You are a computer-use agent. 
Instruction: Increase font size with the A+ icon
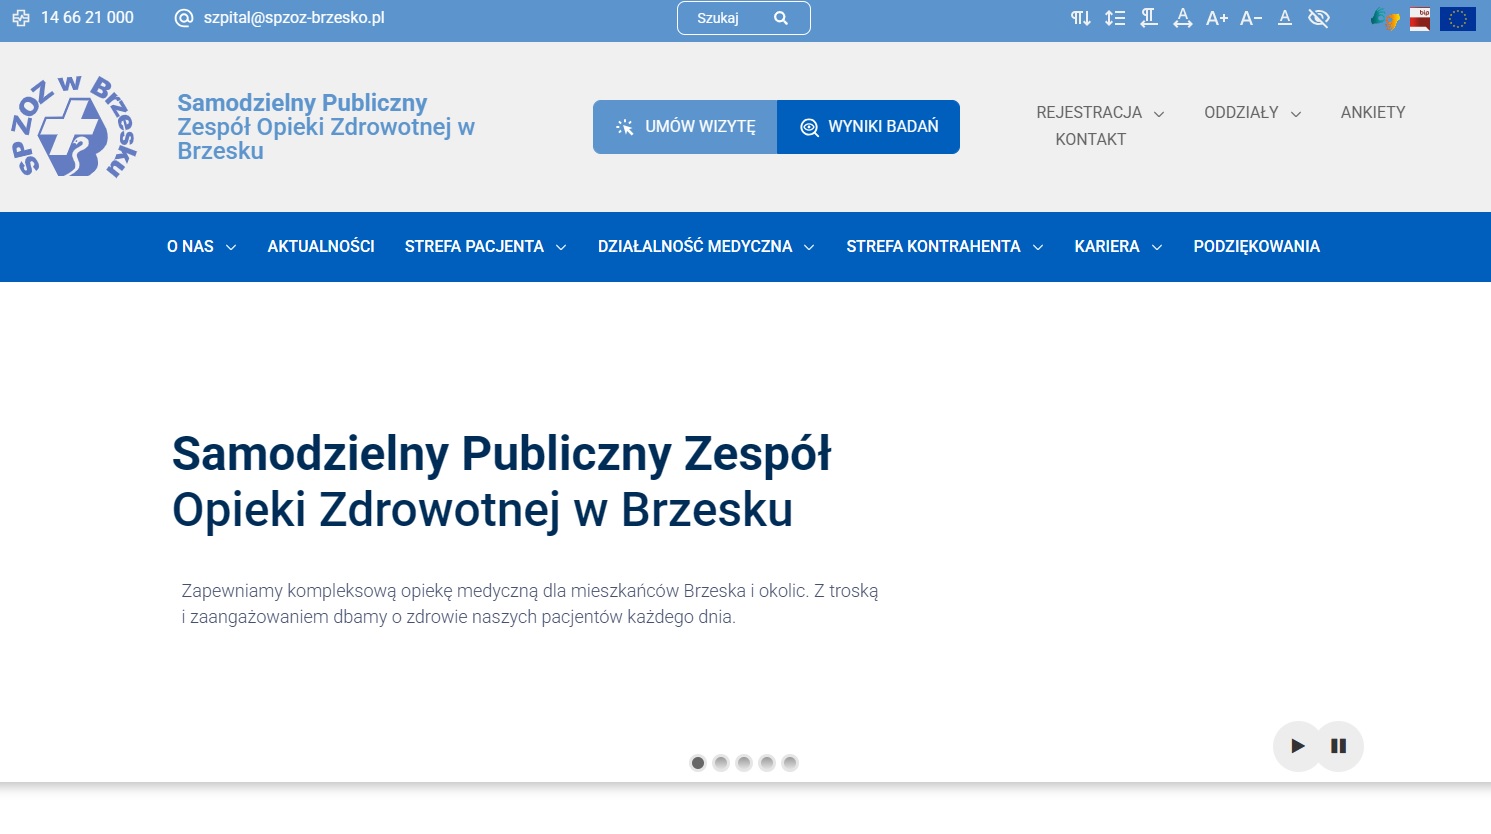(1216, 18)
